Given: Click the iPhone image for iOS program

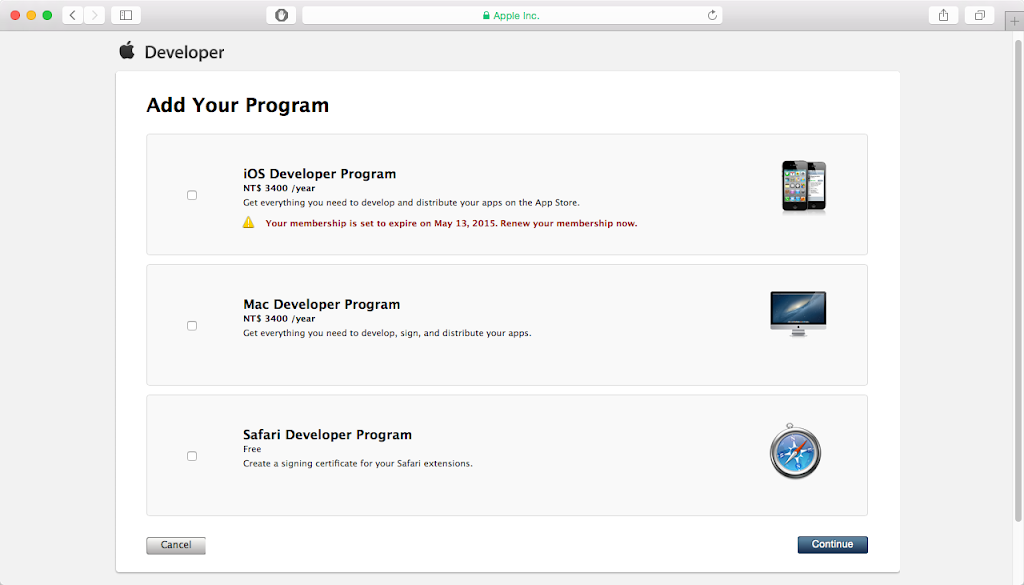Looking at the screenshot, I should pos(804,186).
